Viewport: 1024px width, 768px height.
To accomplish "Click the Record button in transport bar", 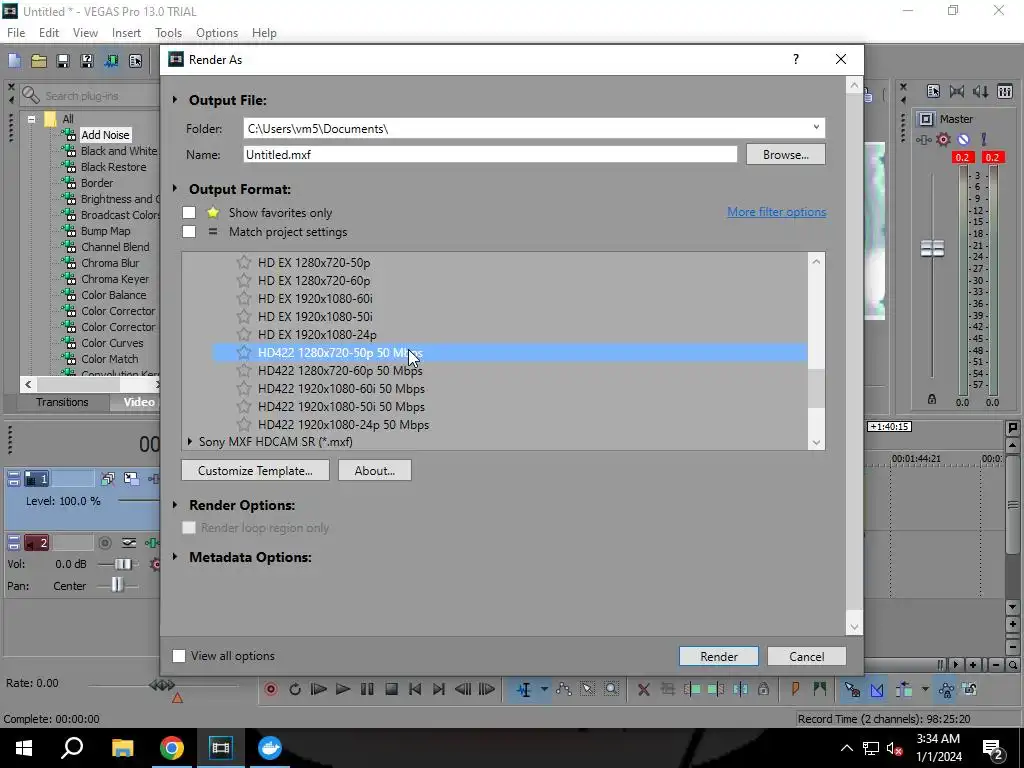I will [271, 689].
